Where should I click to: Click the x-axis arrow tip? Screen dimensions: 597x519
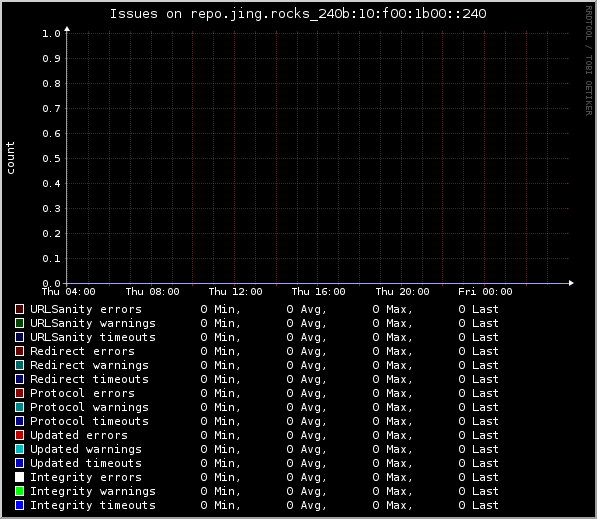[x=571, y=283]
